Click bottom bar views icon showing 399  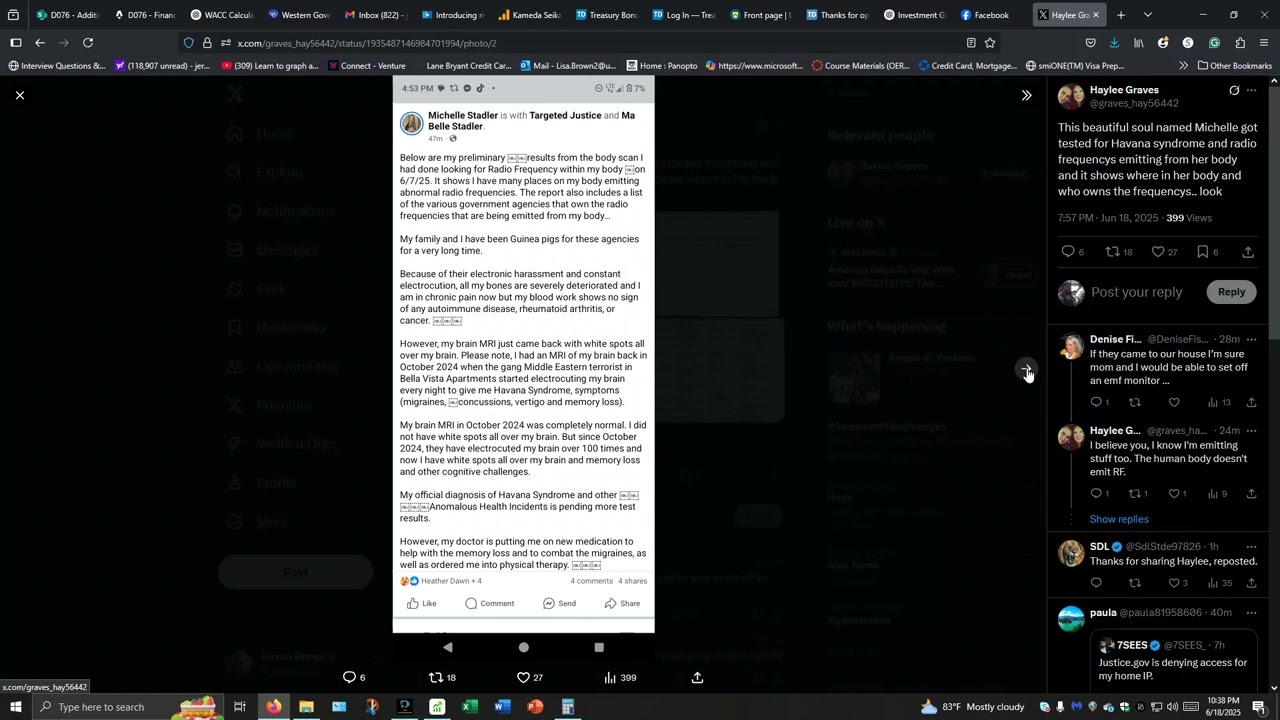click(x=620, y=678)
